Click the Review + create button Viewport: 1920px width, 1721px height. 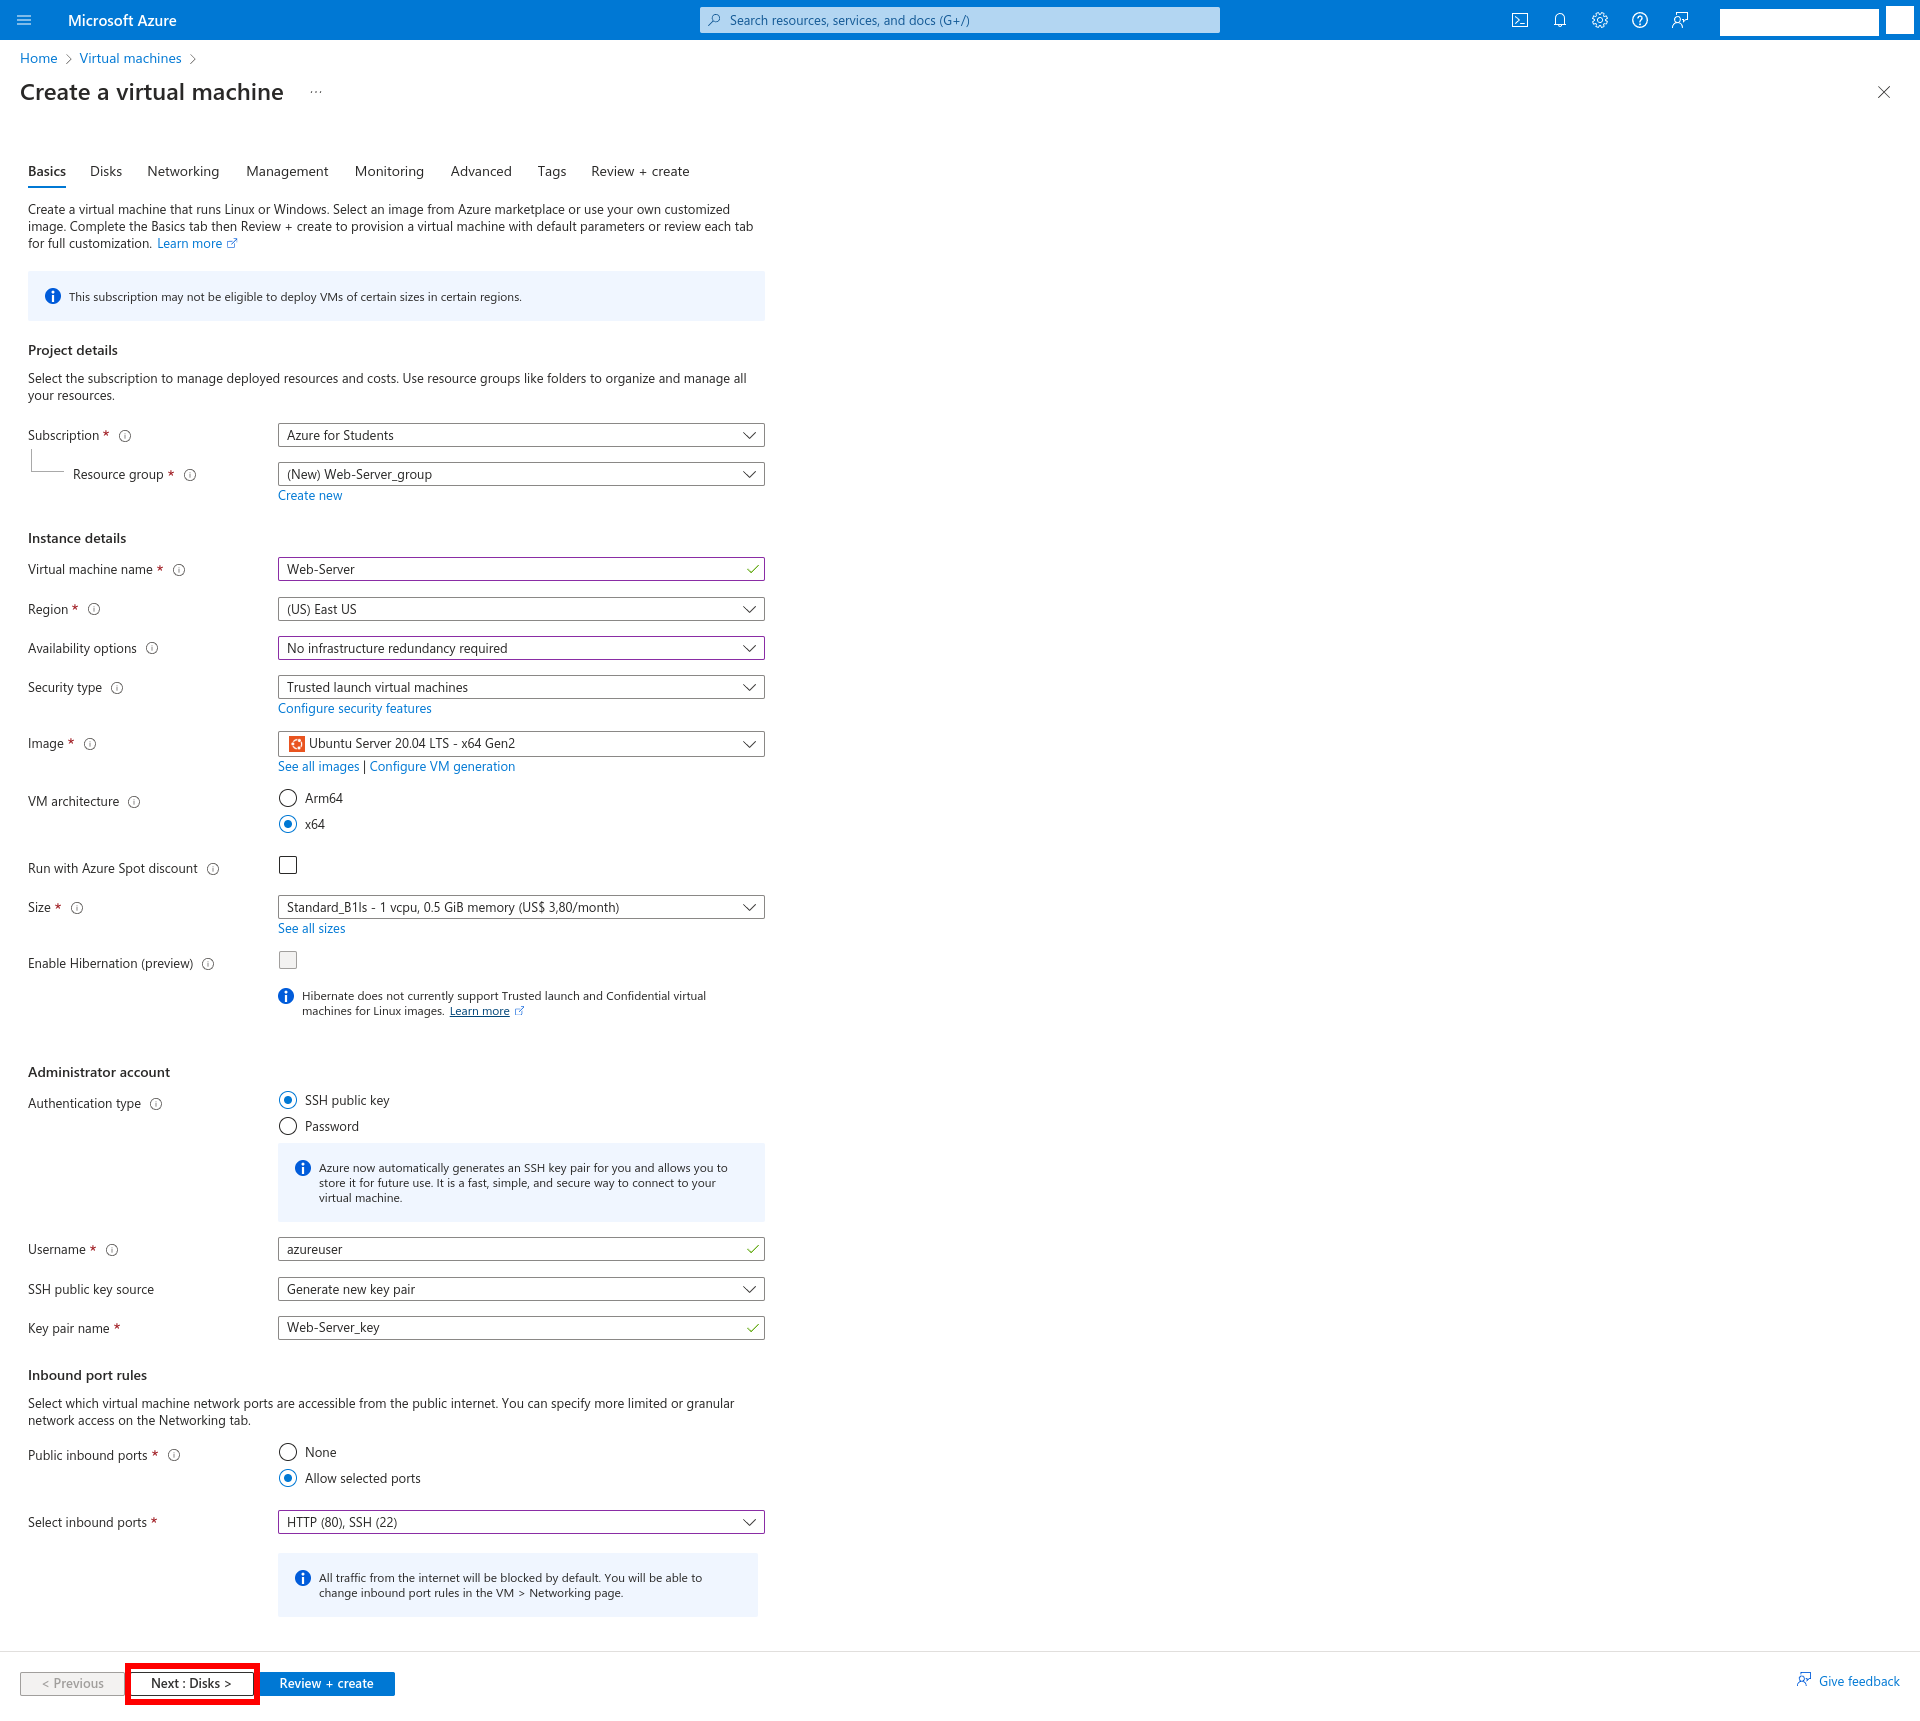pyautogui.click(x=327, y=1684)
